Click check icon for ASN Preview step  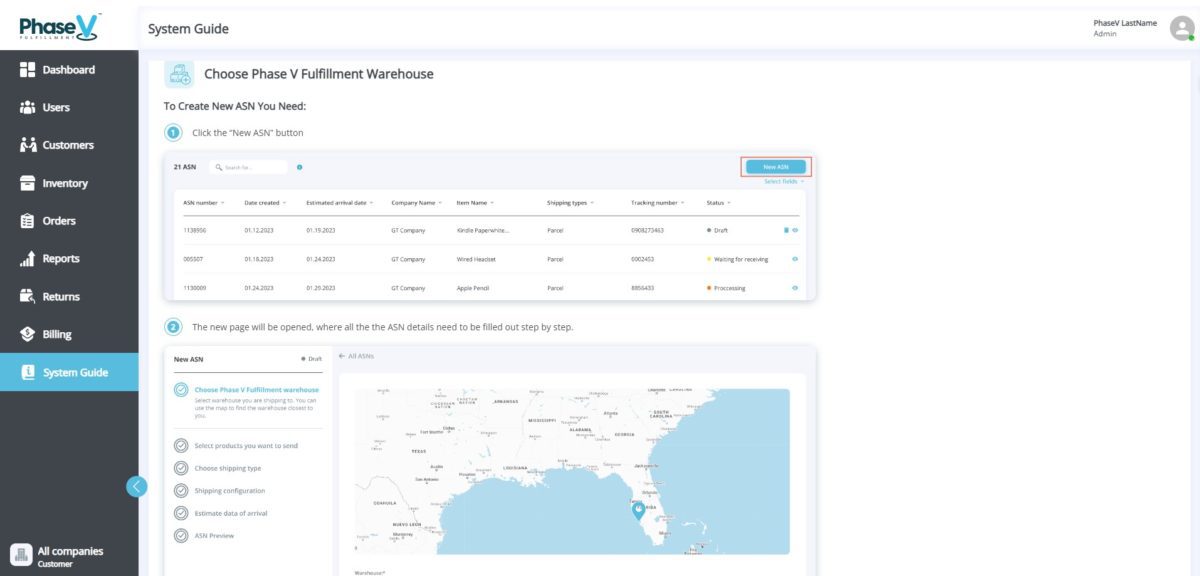tap(181, 536)
